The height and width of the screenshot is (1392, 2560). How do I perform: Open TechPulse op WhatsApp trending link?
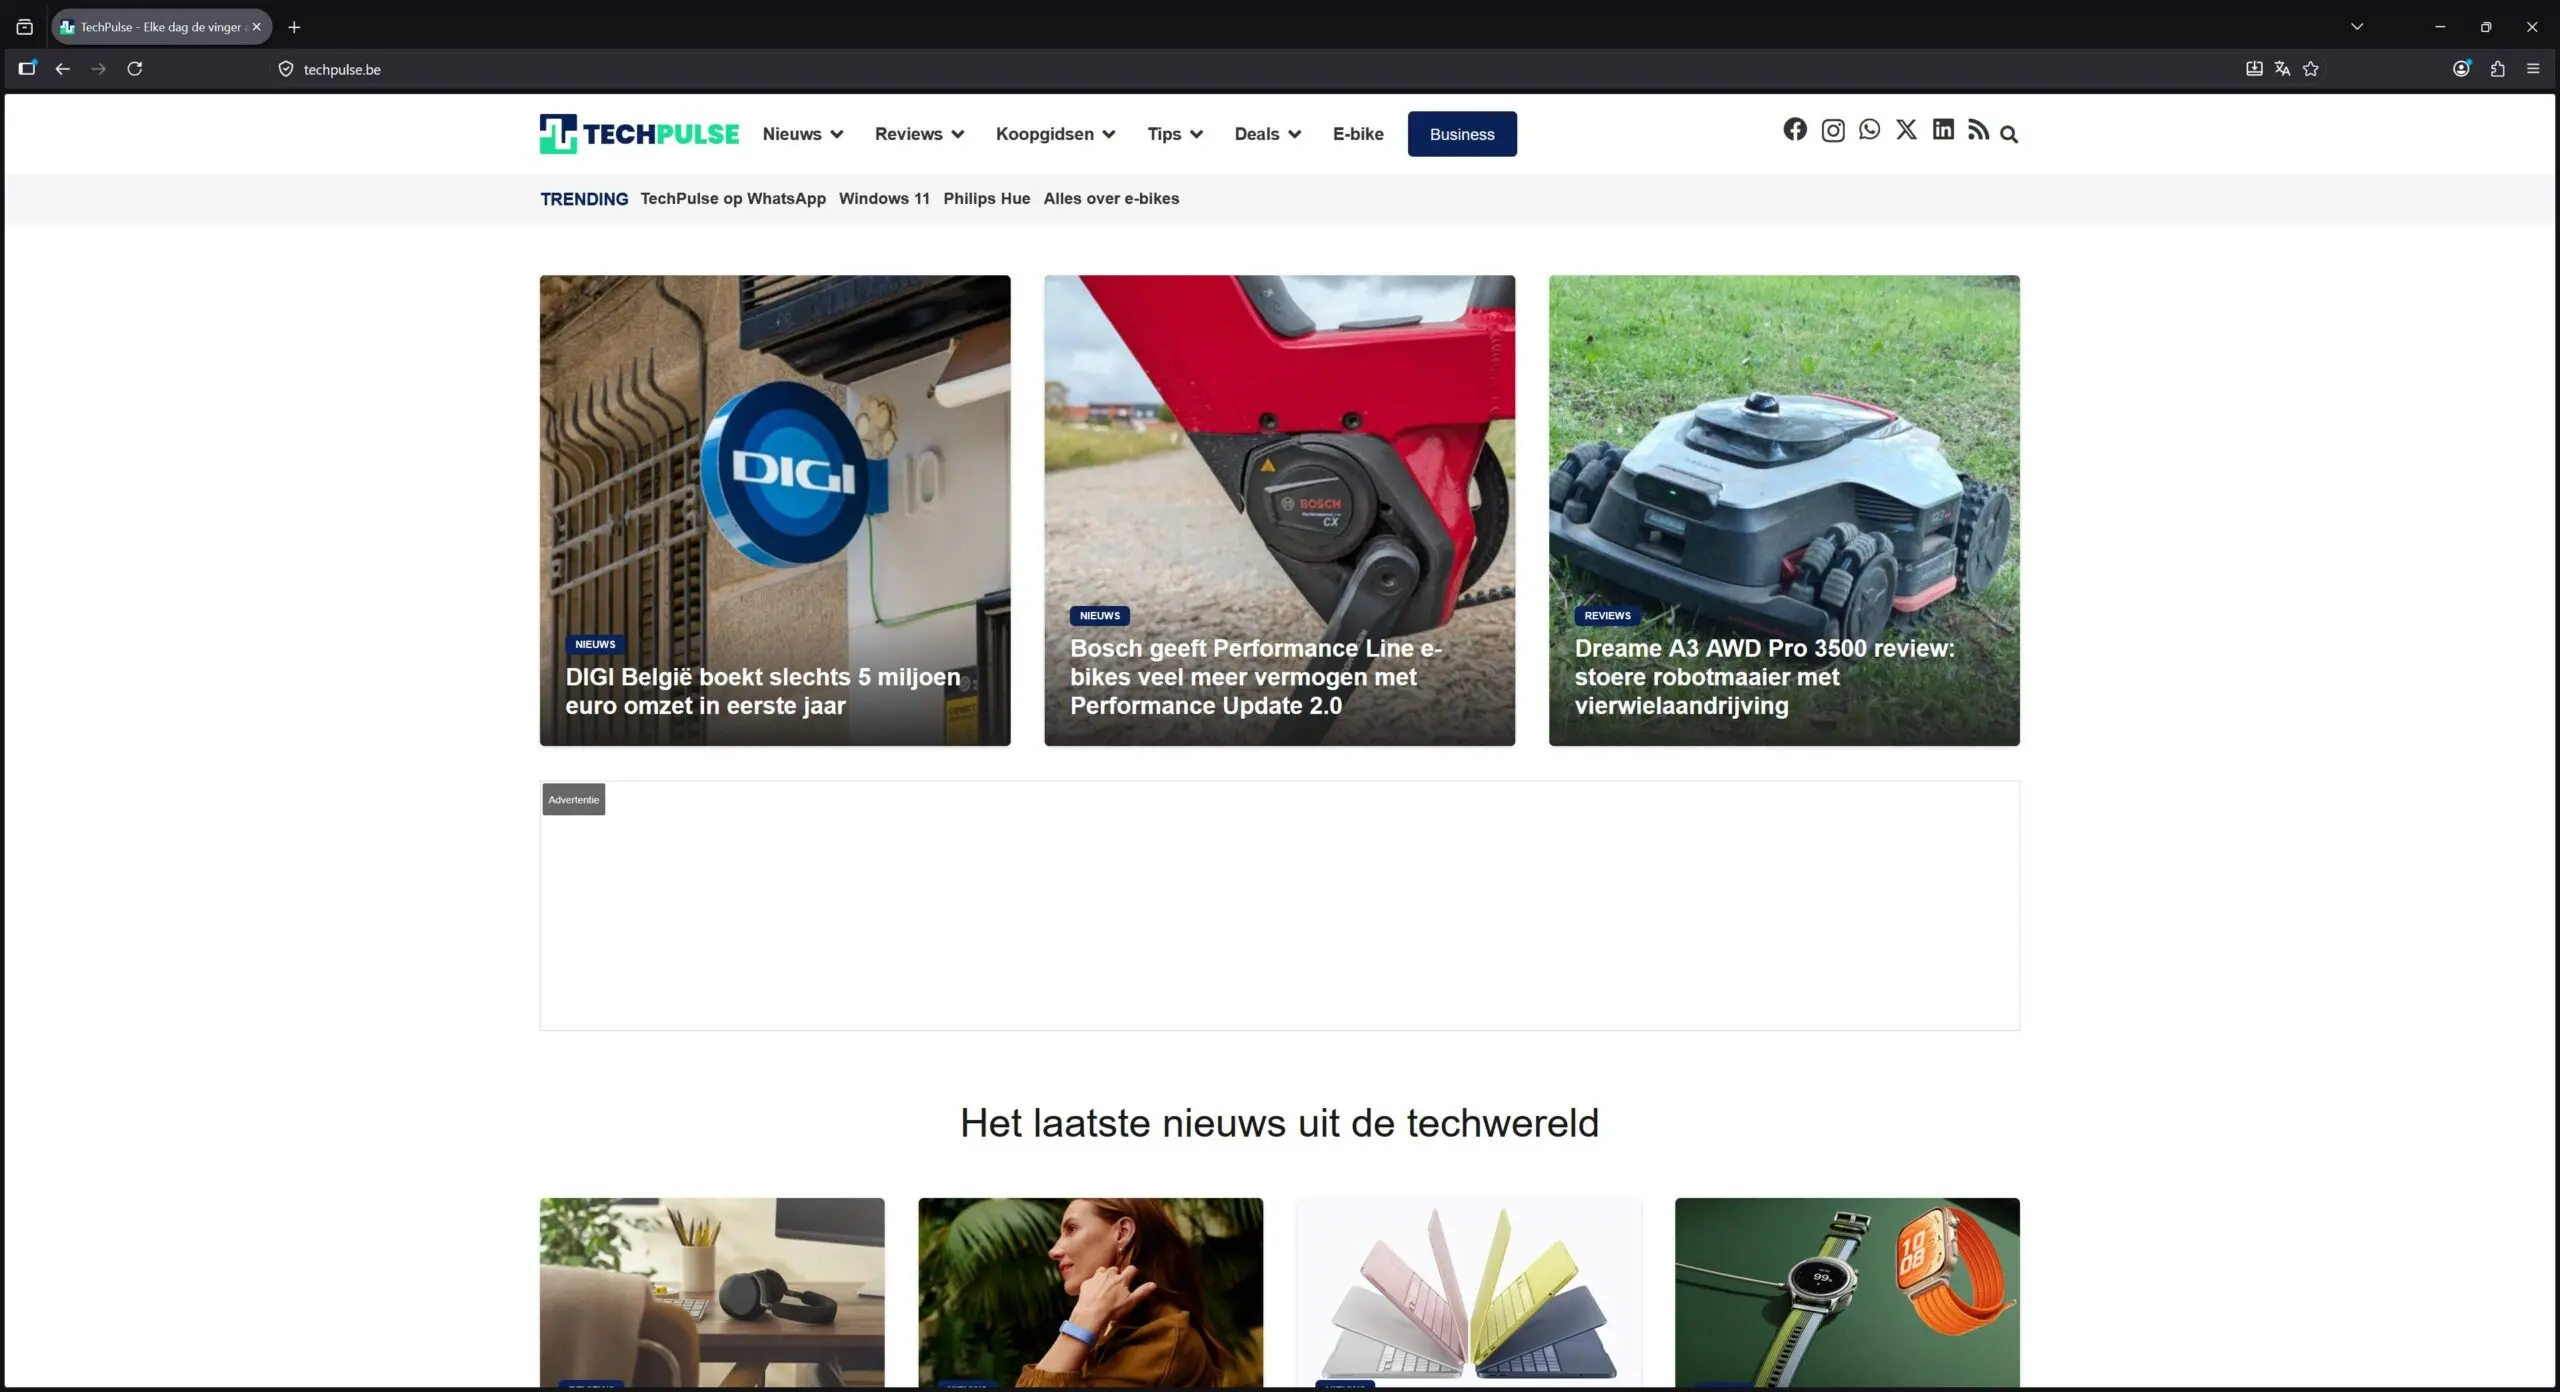[x=733, y=198]
